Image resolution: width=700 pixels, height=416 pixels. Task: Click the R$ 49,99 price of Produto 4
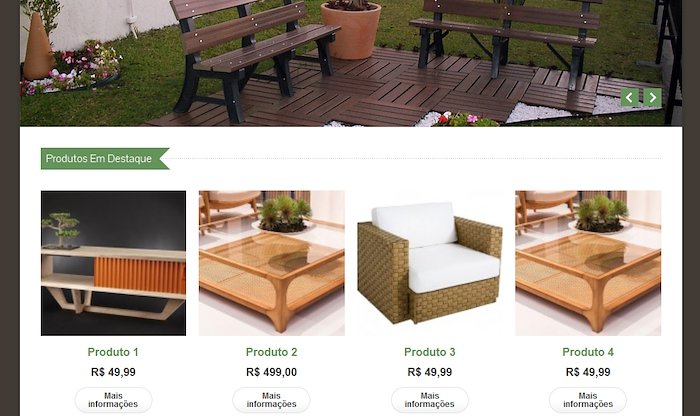588,372
